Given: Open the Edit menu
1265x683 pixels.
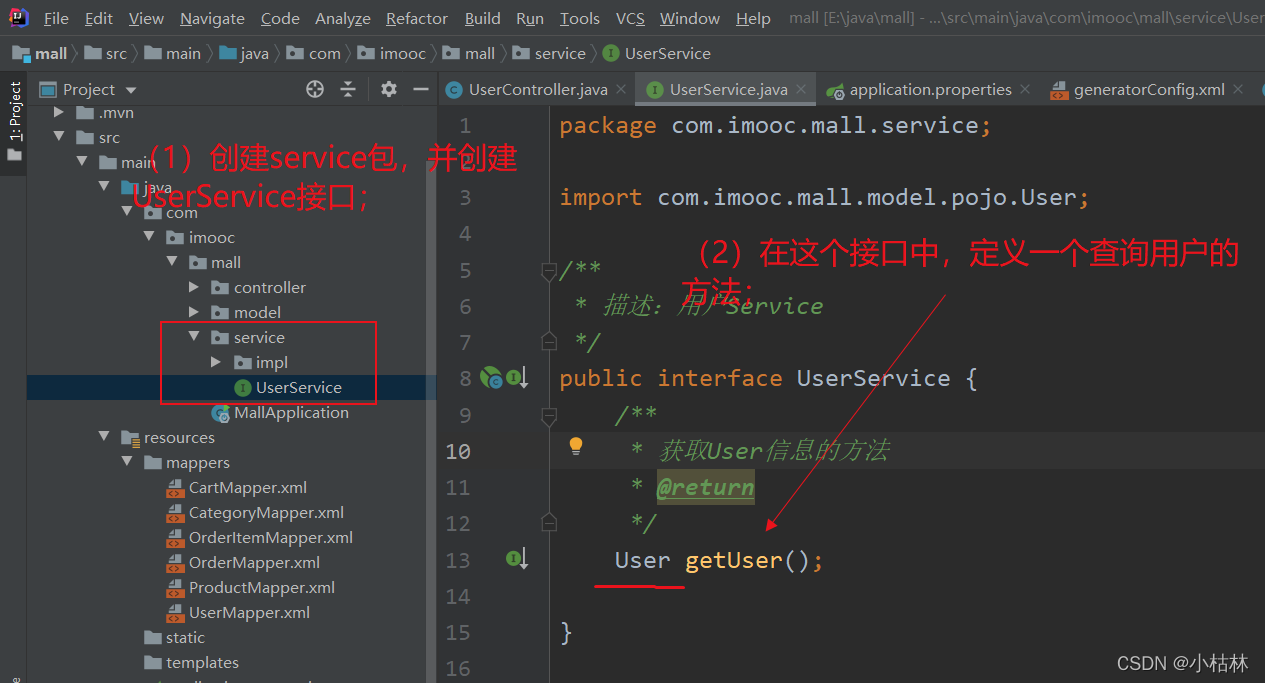Looking at the screenshot, I should coord(99,18).
